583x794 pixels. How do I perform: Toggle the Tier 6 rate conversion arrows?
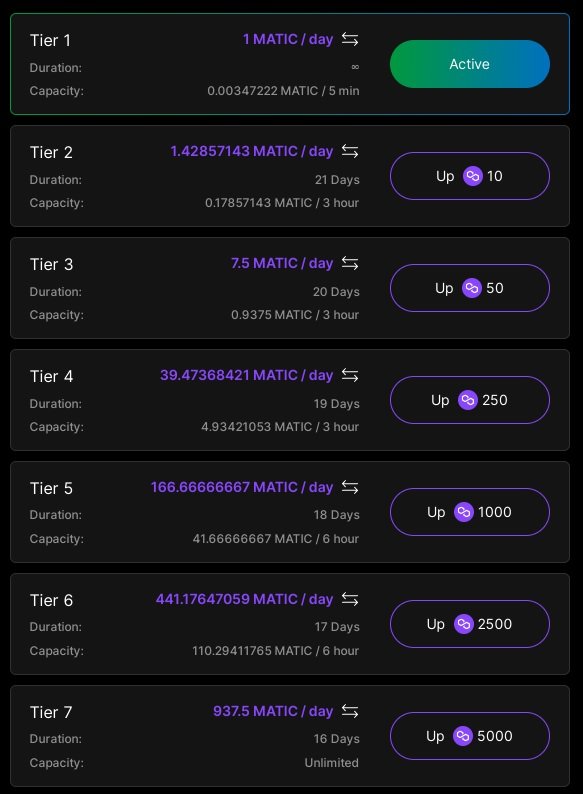point(350,599)
